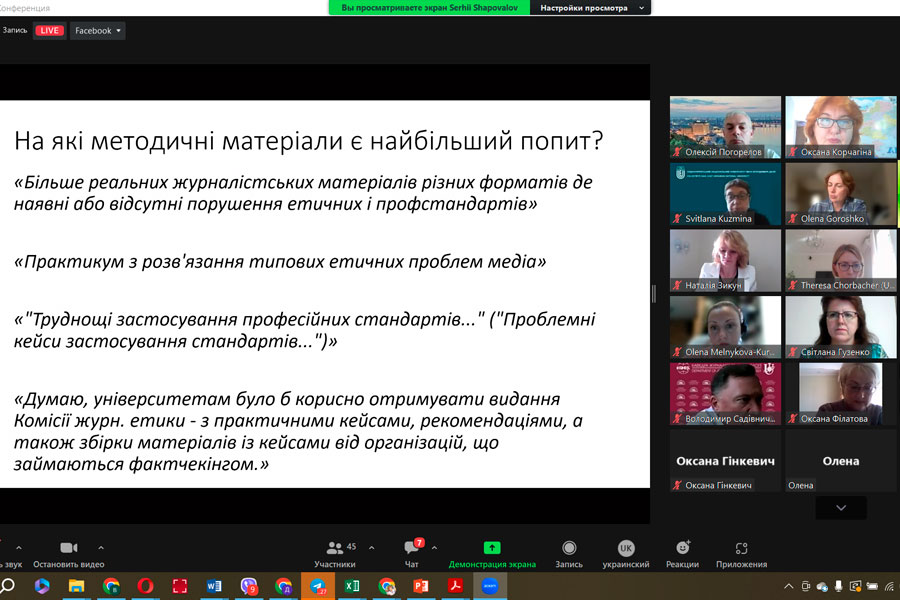
Task: Expand the Participants options chevron
Action: 372,548
